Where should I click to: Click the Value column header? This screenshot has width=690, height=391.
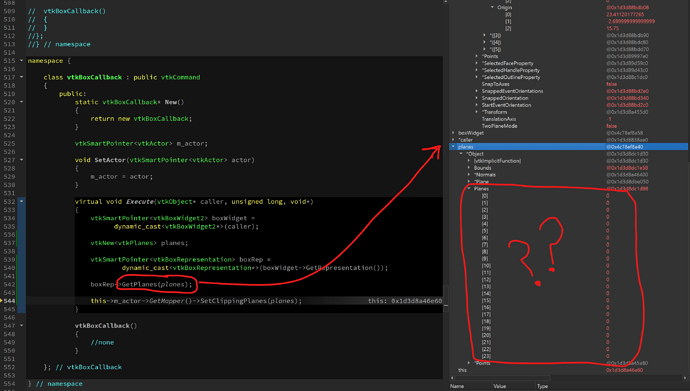[x=499, y=386]
